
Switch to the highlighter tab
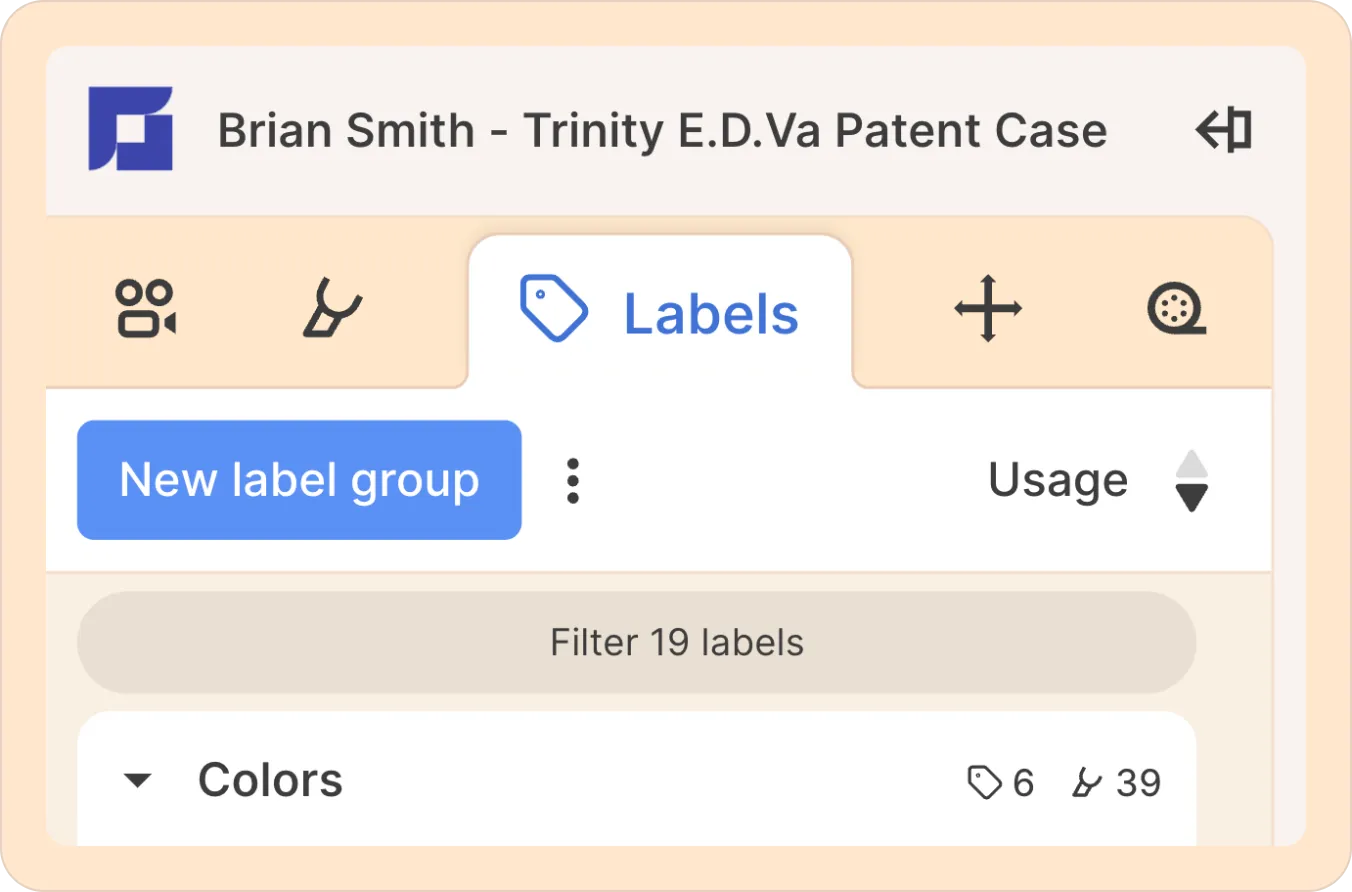point(332,308)
